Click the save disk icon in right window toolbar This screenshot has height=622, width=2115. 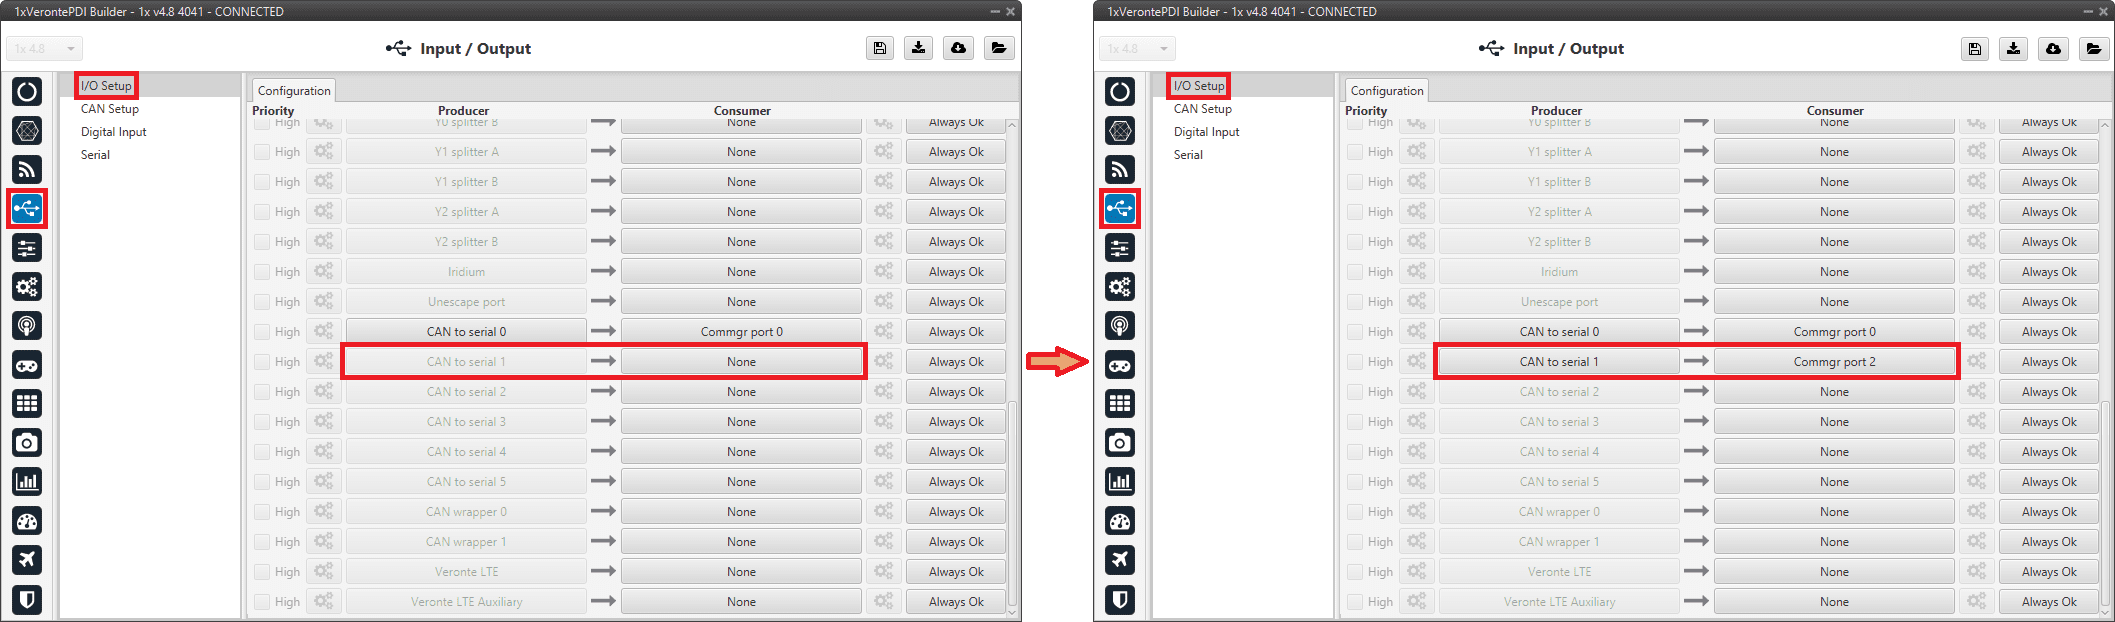(x=1975, y=48)
